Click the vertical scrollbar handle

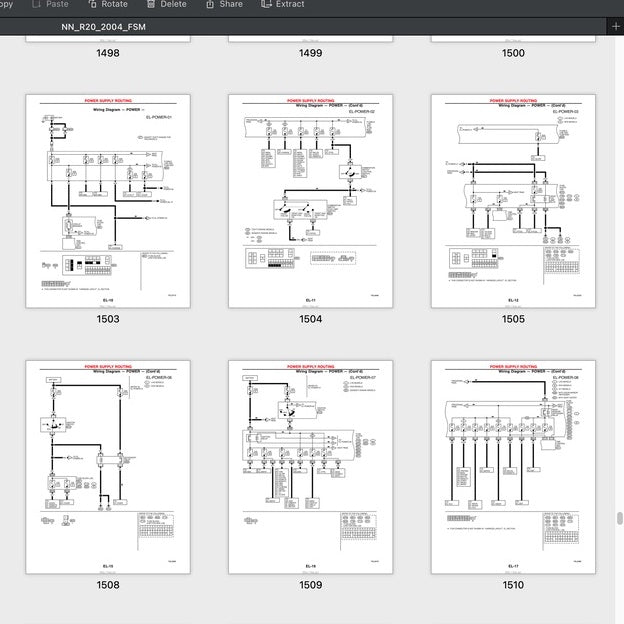(x=619, y=518)
